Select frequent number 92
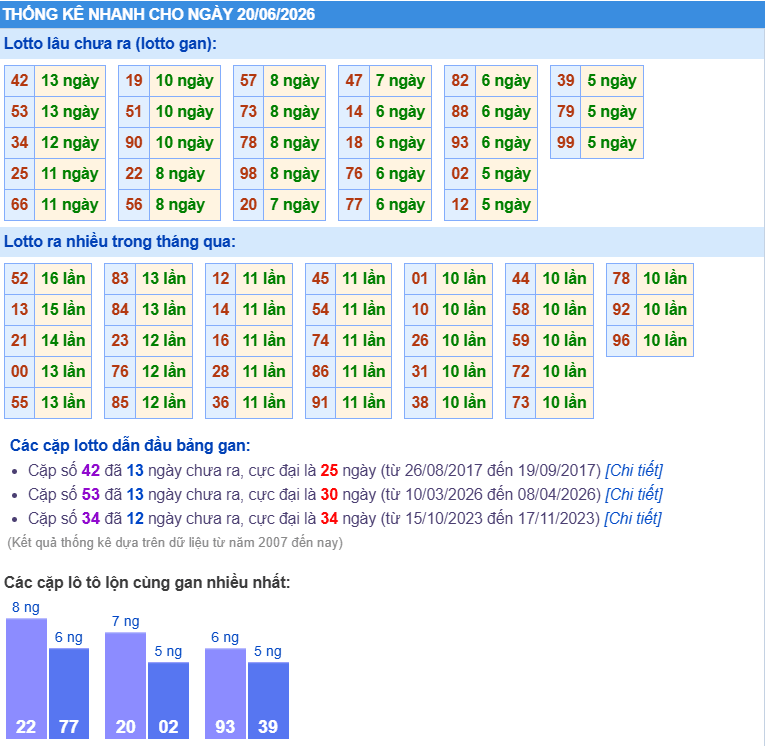This screenshot has height=746, width=769. click(621, 309)
